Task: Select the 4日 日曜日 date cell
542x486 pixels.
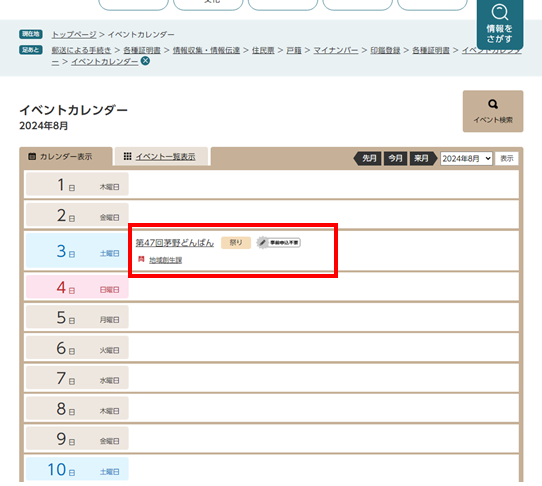Action: (77, 287)
